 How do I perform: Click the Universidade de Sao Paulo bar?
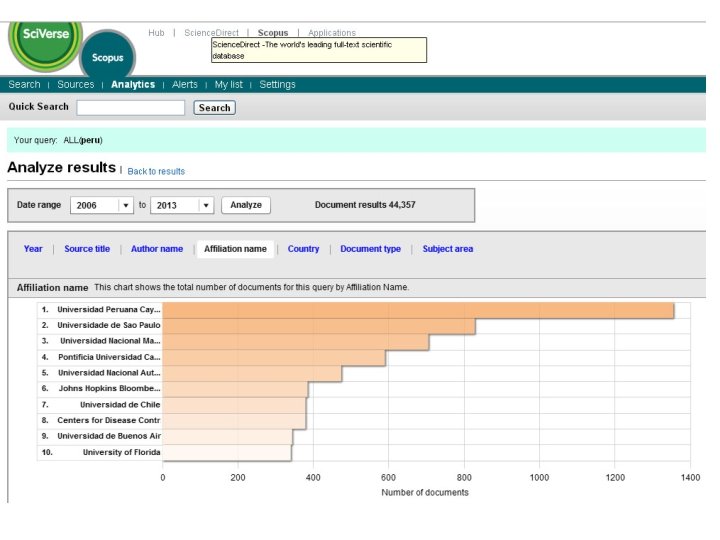pyautogui.click(x=319, y=326)
